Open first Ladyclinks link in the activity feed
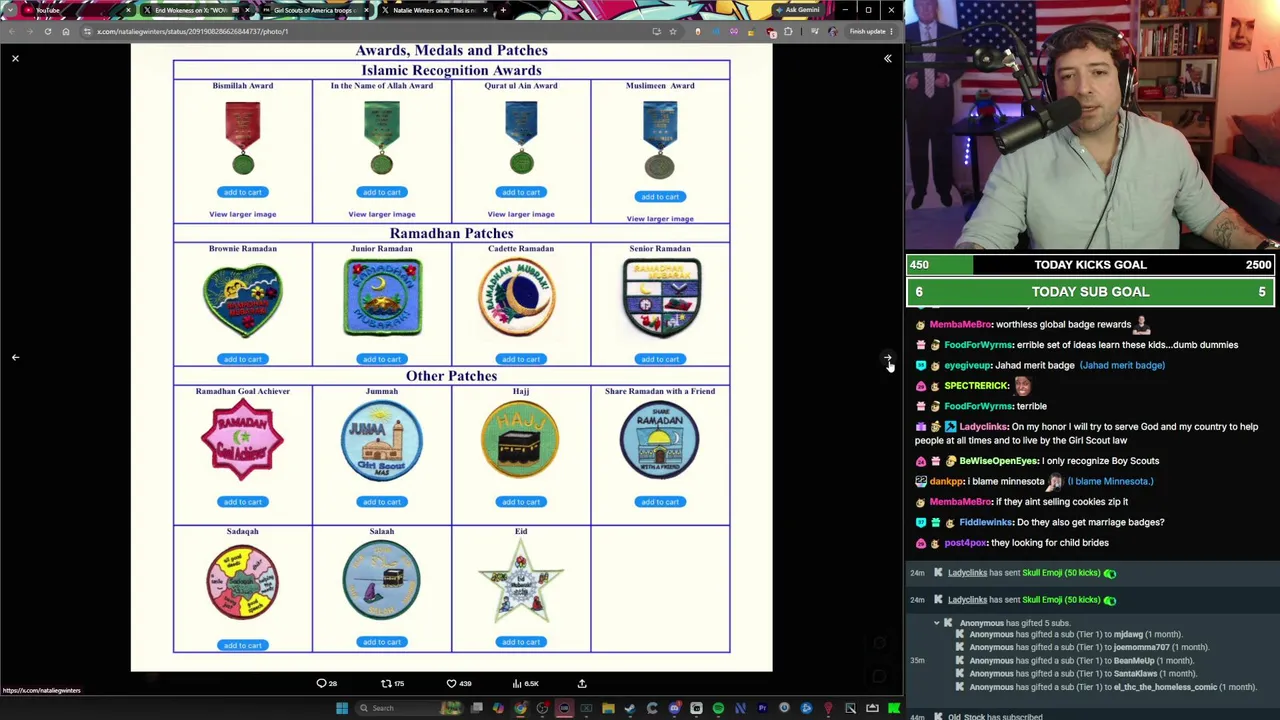The image size is (1280, 720). click(x=967, y=573)
